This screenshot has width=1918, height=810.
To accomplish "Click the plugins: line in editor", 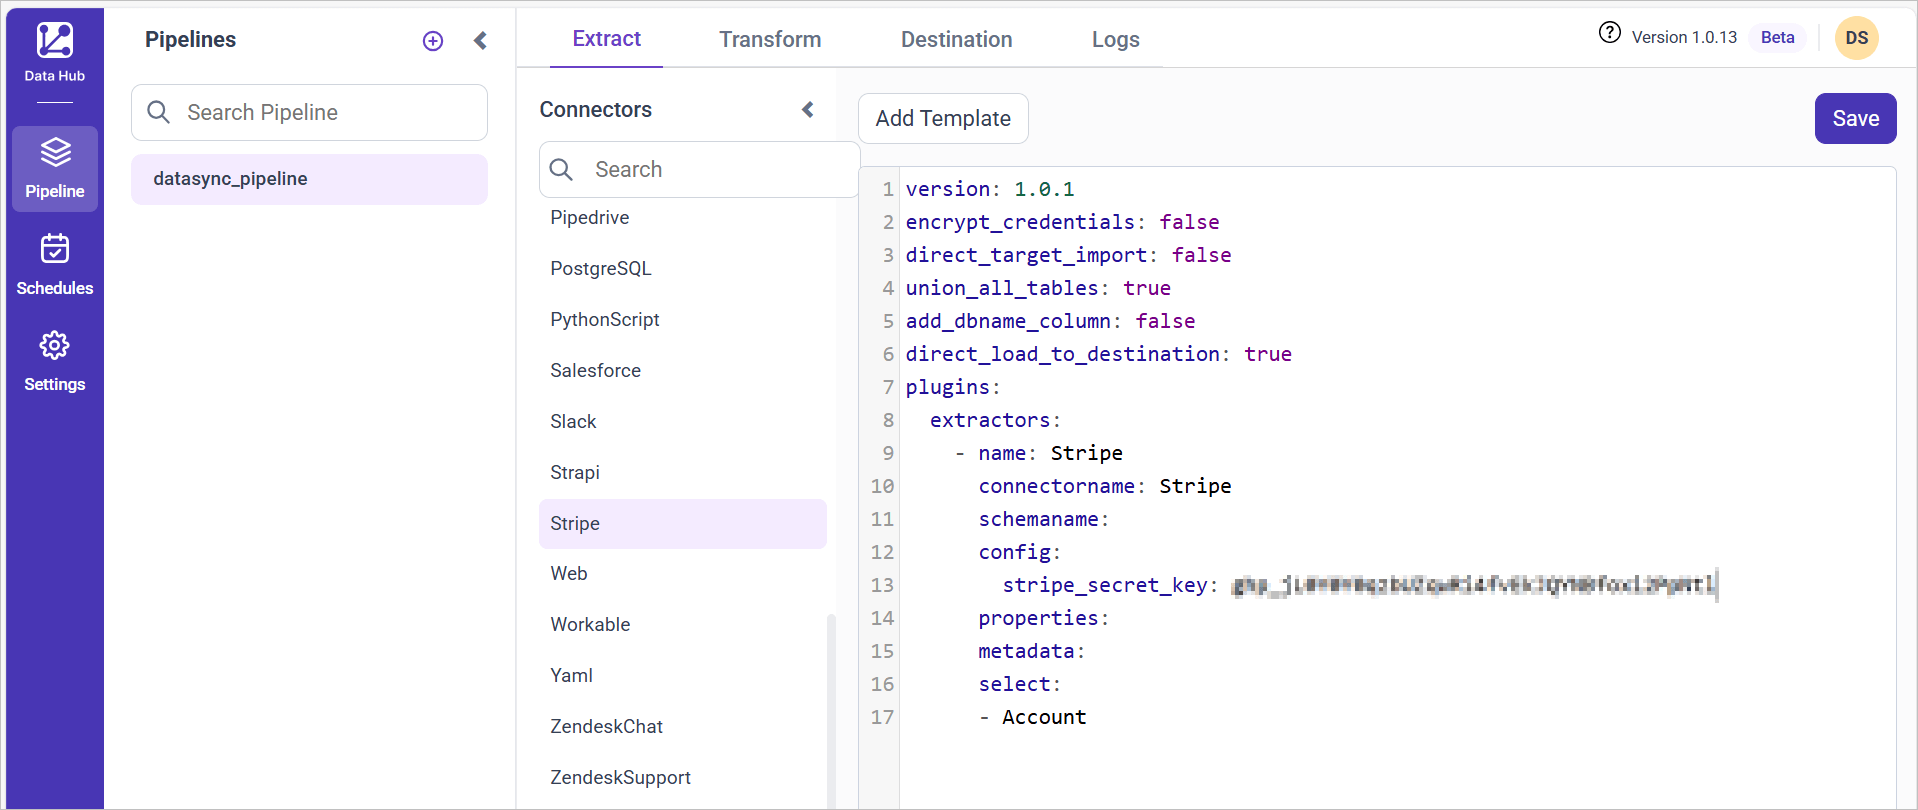I will click(953, 387).
